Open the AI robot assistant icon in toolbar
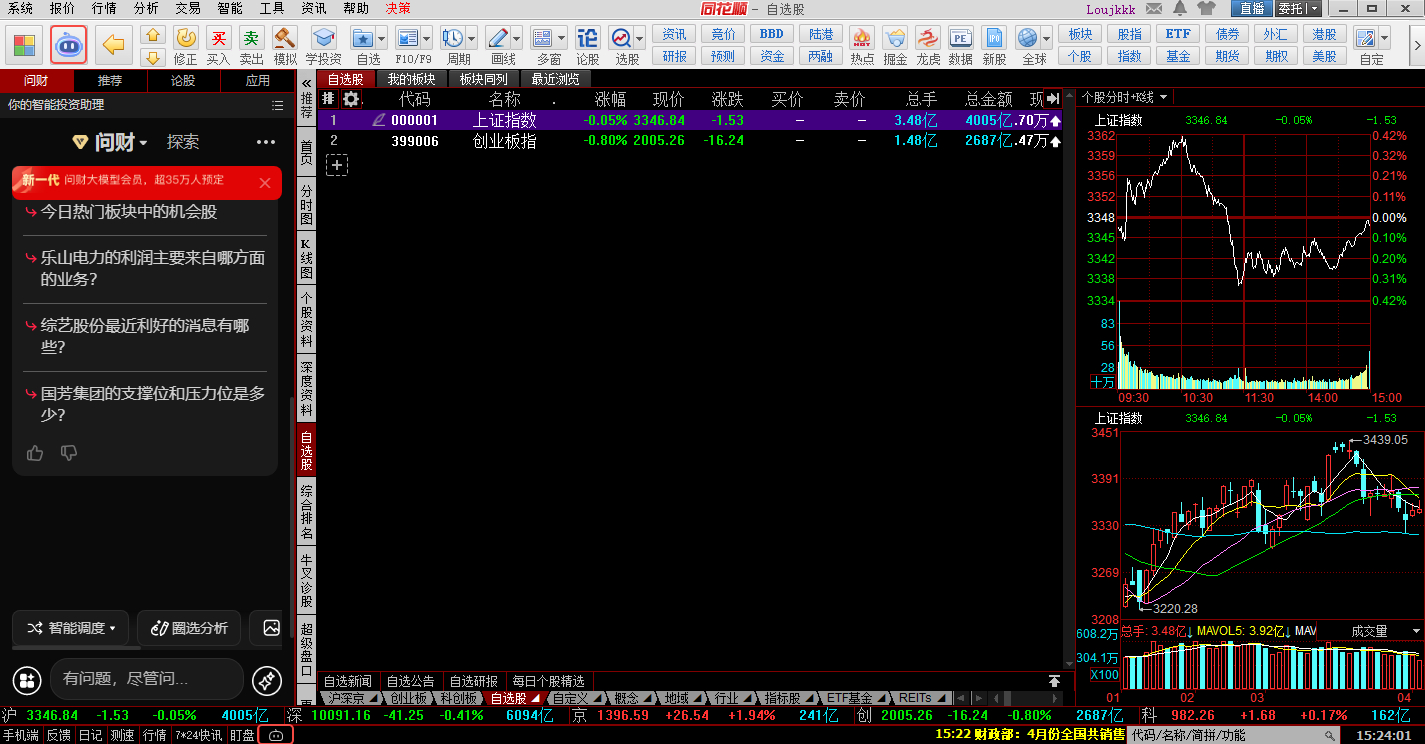The height and width of the screenshot is (744, 1425). click(x=68, y=45)
